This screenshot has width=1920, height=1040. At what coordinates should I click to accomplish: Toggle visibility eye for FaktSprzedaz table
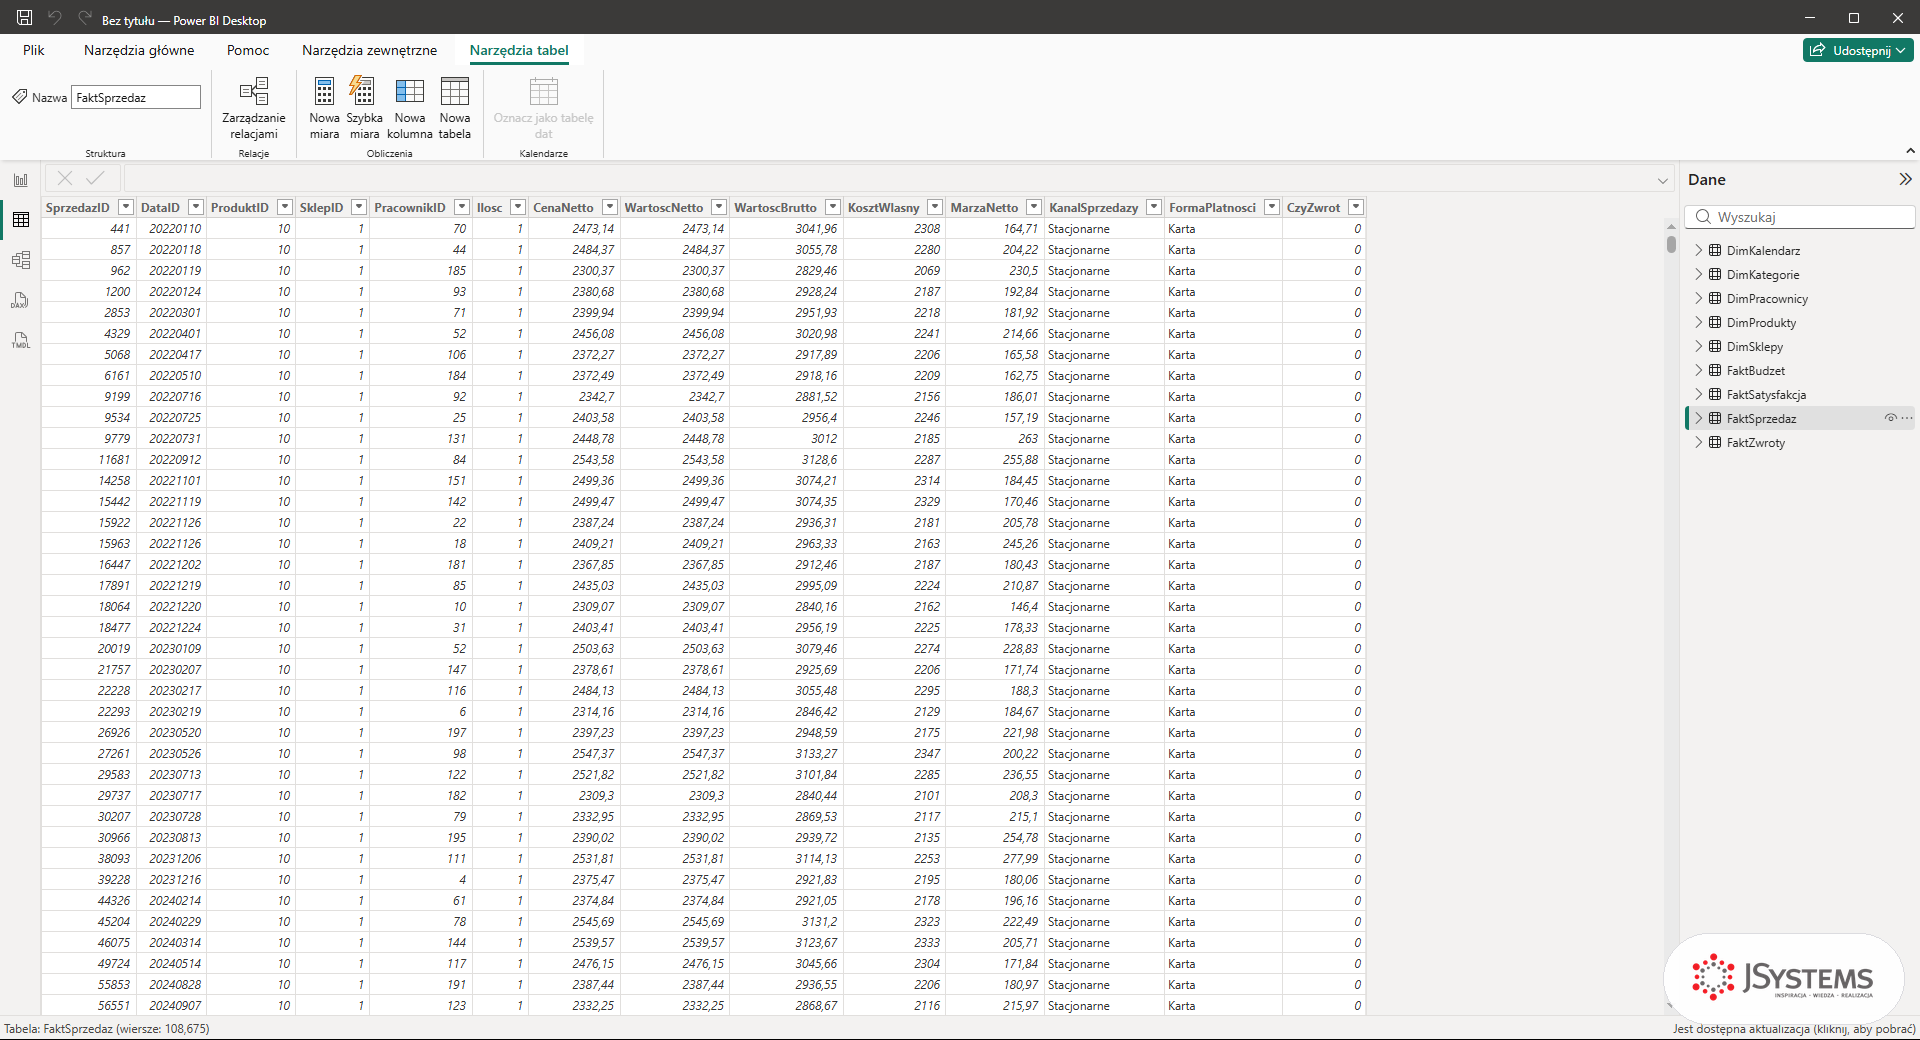1890,418
